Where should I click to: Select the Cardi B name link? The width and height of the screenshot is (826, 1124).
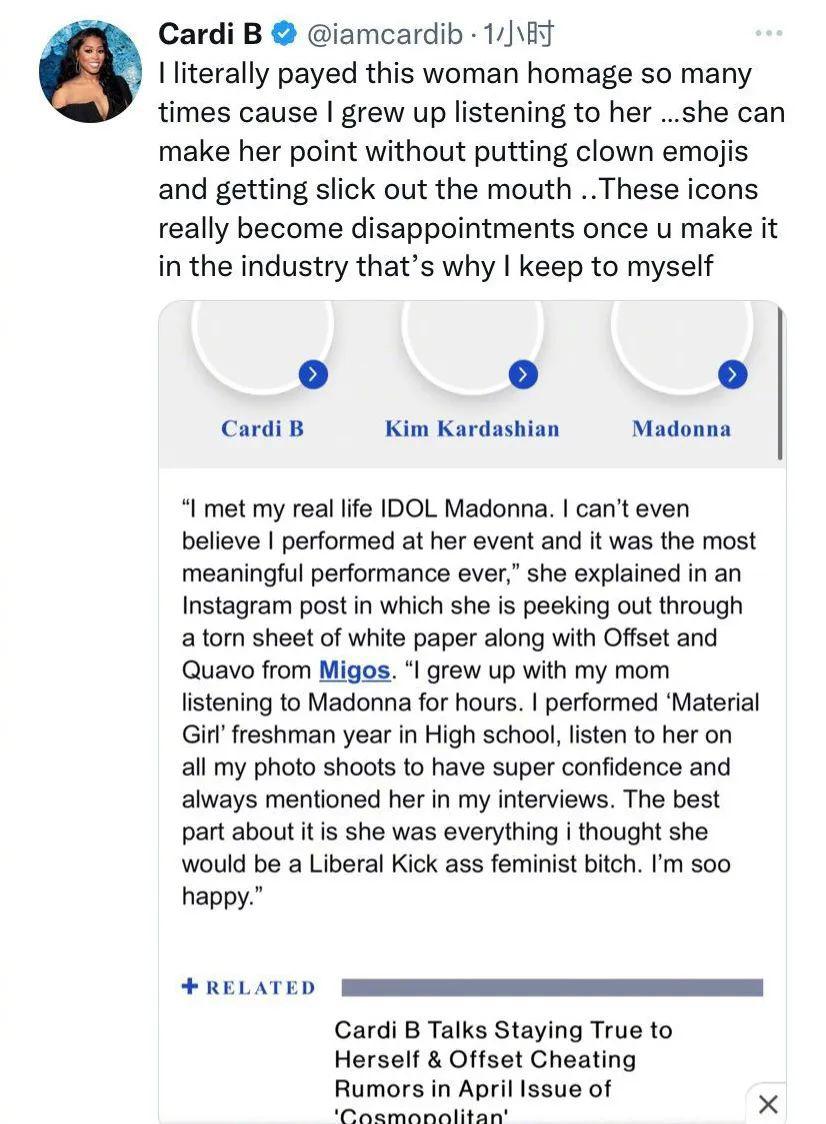(x=262, y=429)
